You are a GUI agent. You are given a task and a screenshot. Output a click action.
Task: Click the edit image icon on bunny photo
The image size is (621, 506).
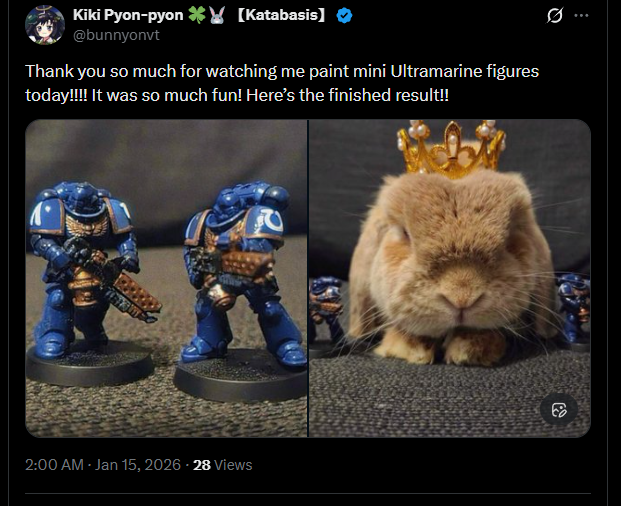click(x=559, y=410)
